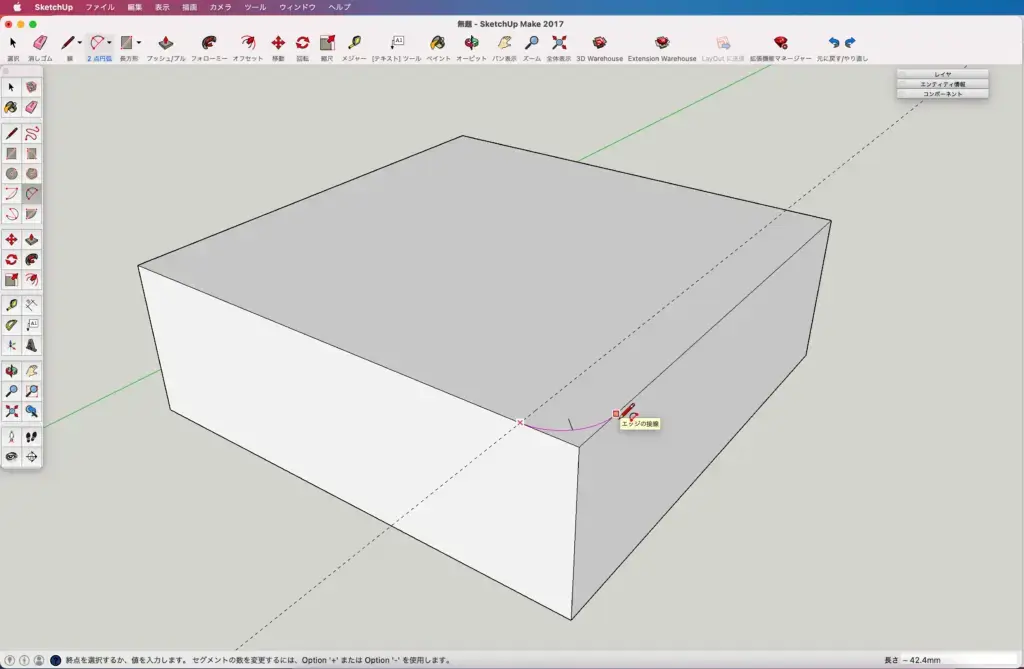The width and height of the screenshot is (1024, 669).
Task: Activate the Walk footprints tool in left palette
Action: (31, 437)
